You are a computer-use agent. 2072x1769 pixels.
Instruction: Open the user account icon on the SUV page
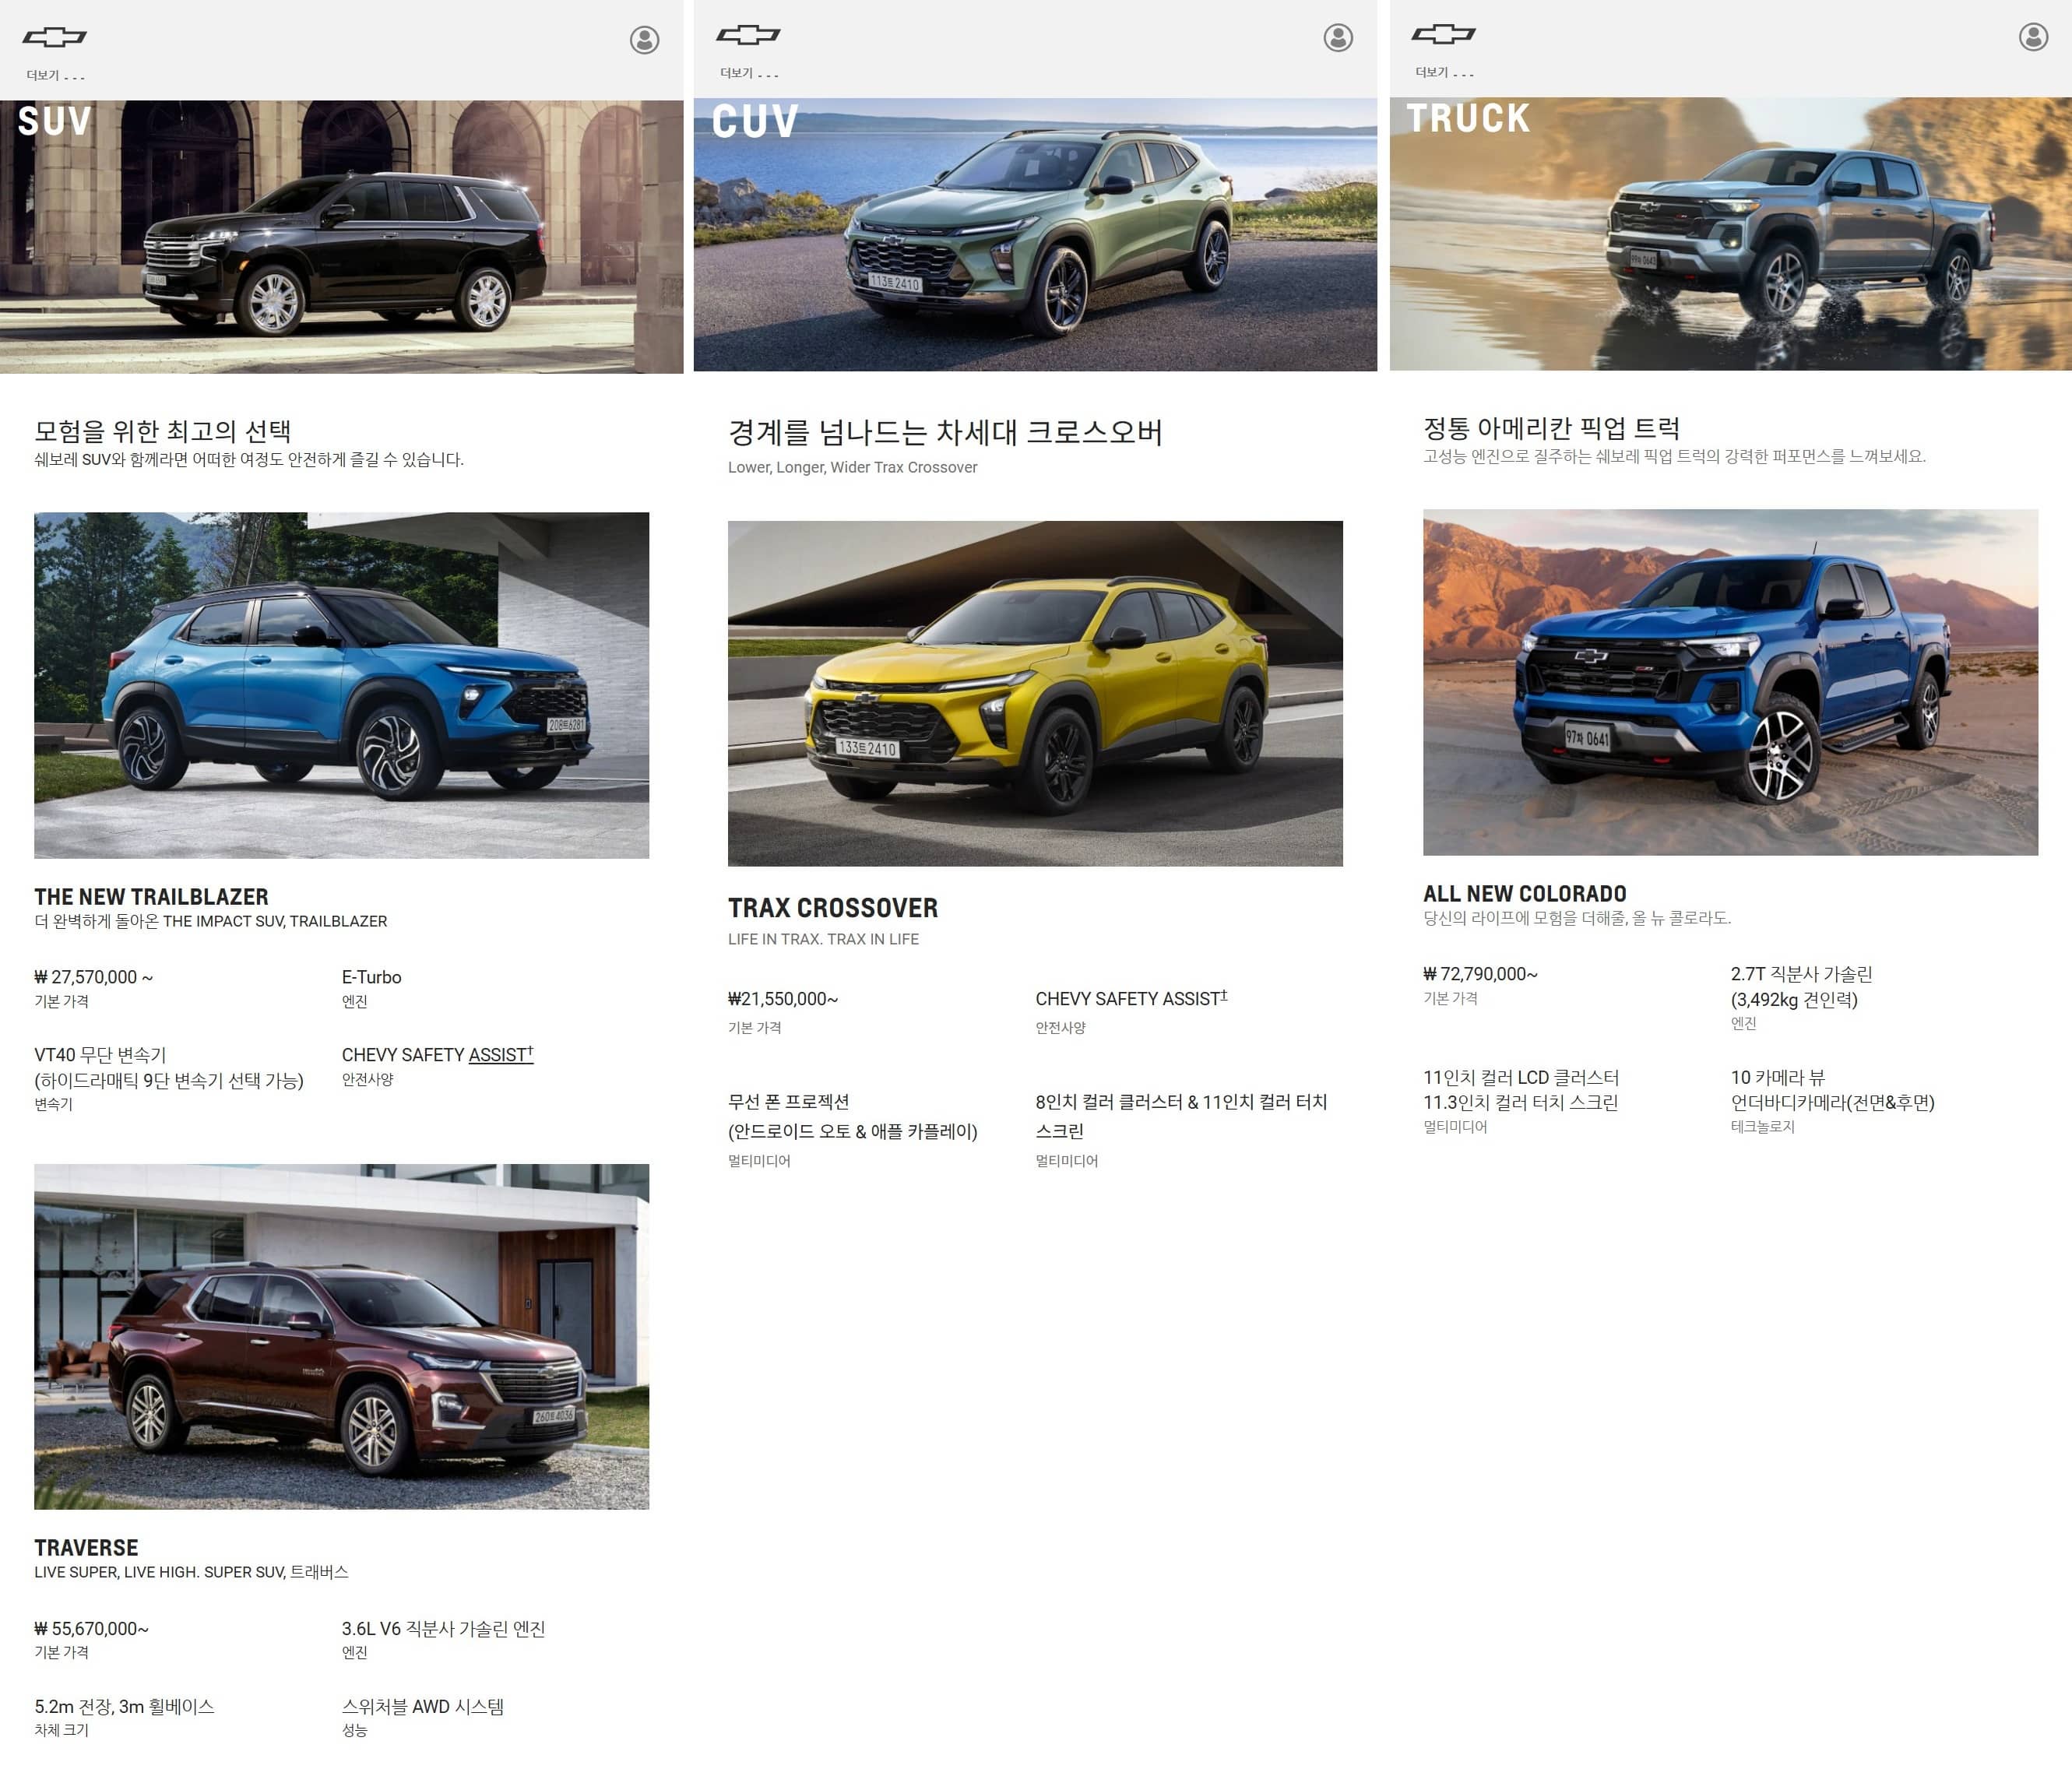[x=644, y=40]
